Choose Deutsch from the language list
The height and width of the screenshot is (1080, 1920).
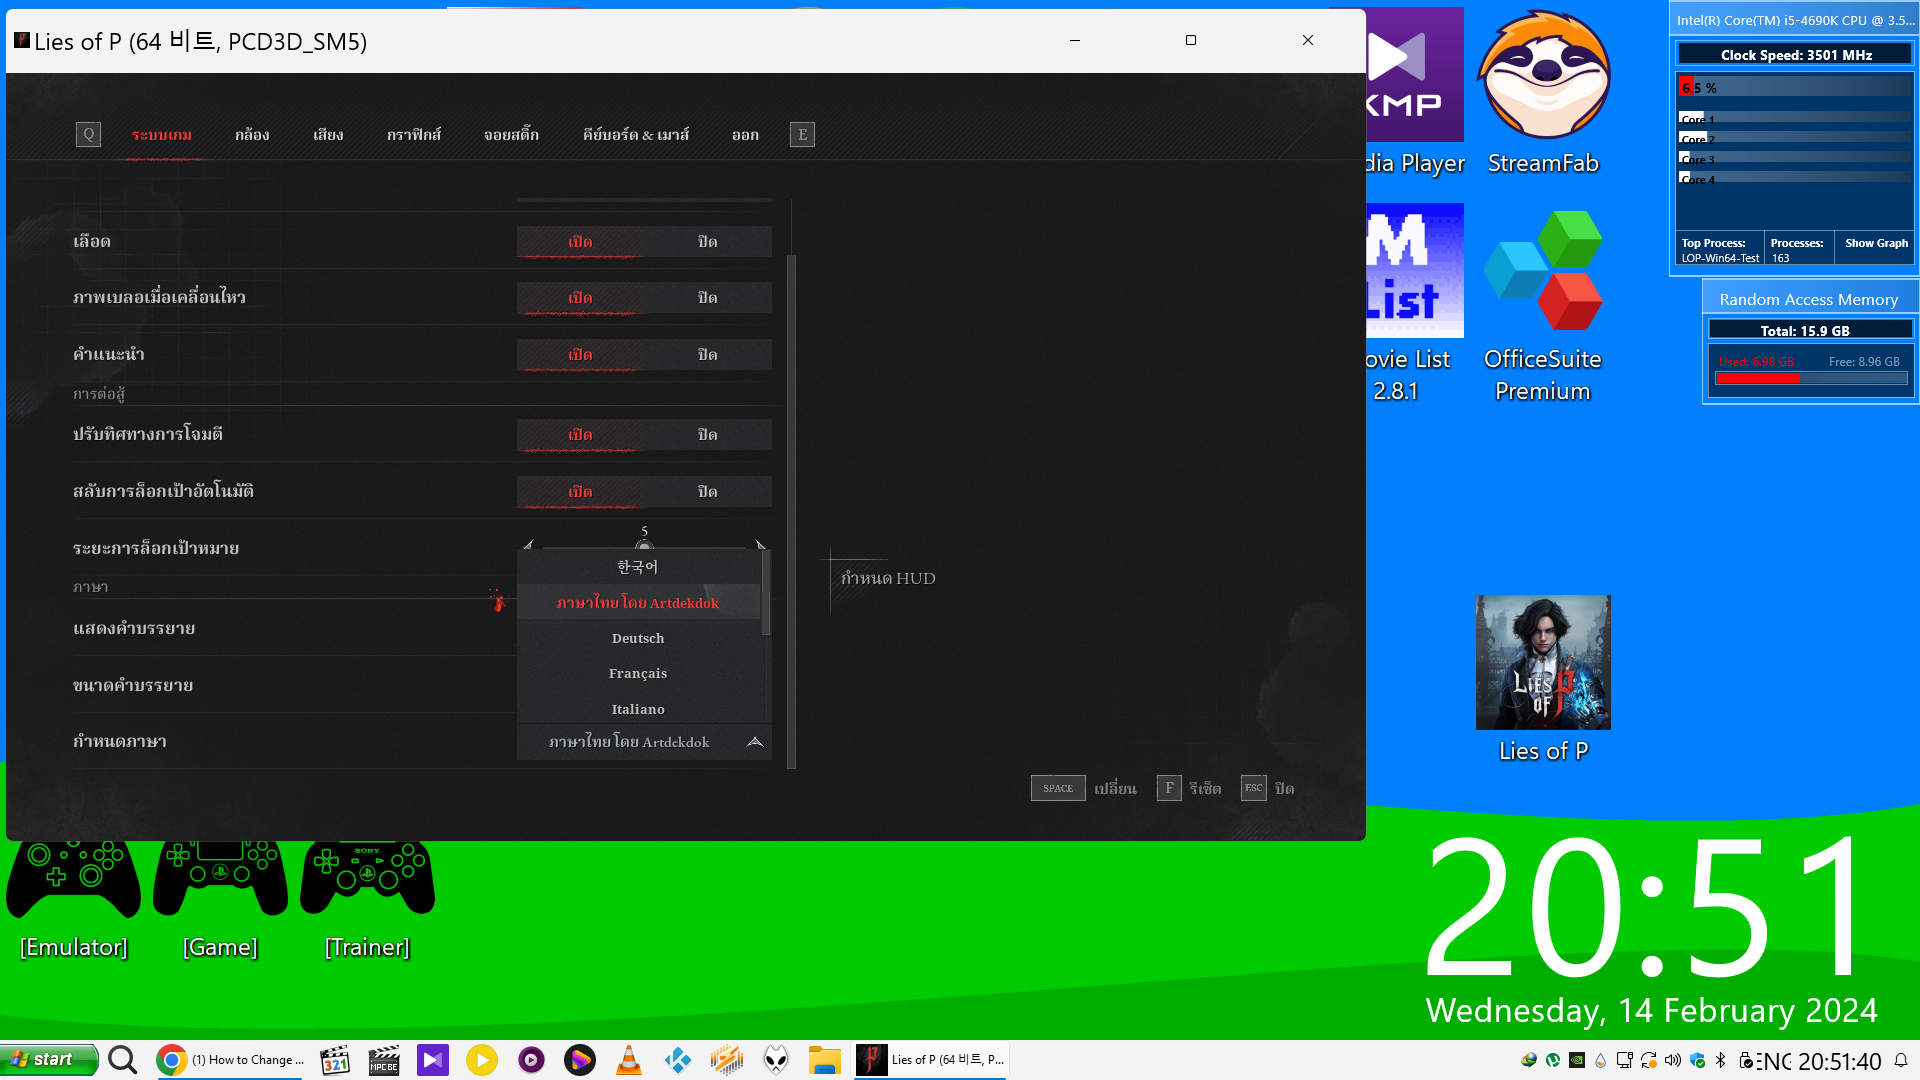[638, 638]
